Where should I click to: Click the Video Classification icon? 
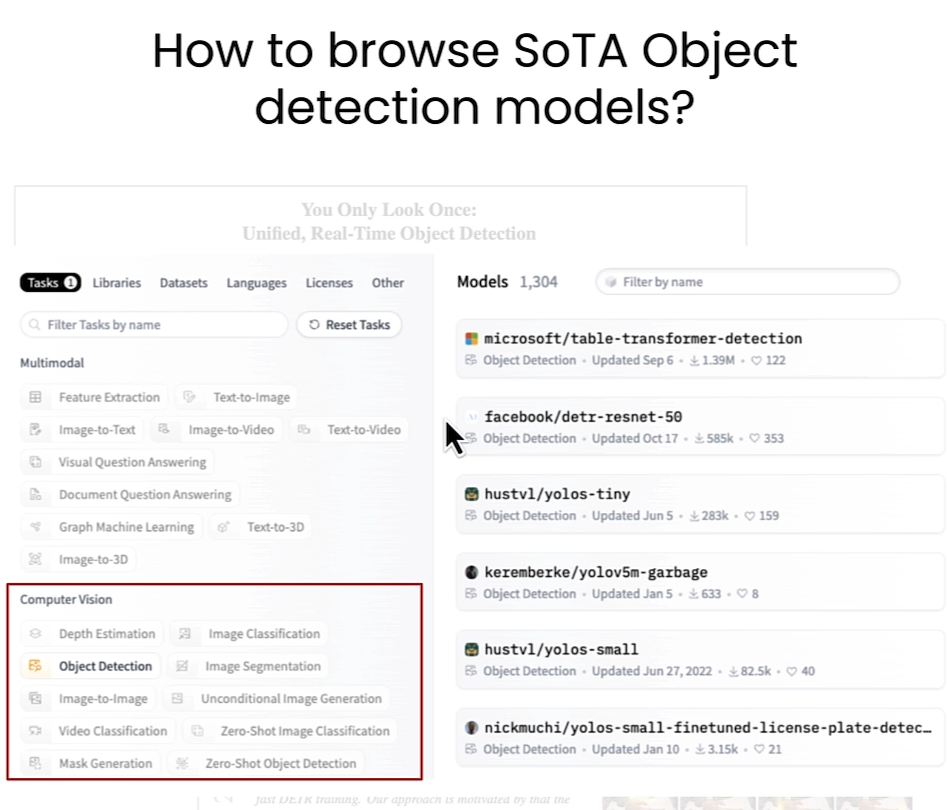36,731
